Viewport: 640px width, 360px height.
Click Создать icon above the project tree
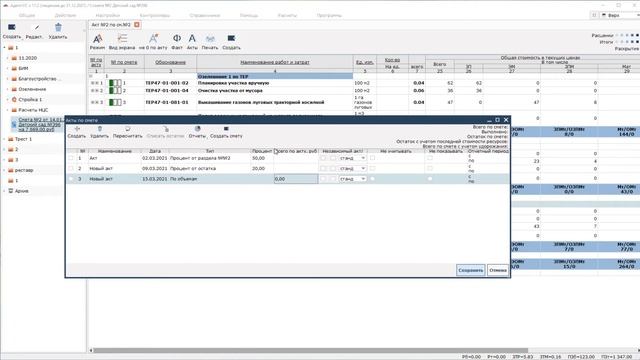tap(12, 27)
